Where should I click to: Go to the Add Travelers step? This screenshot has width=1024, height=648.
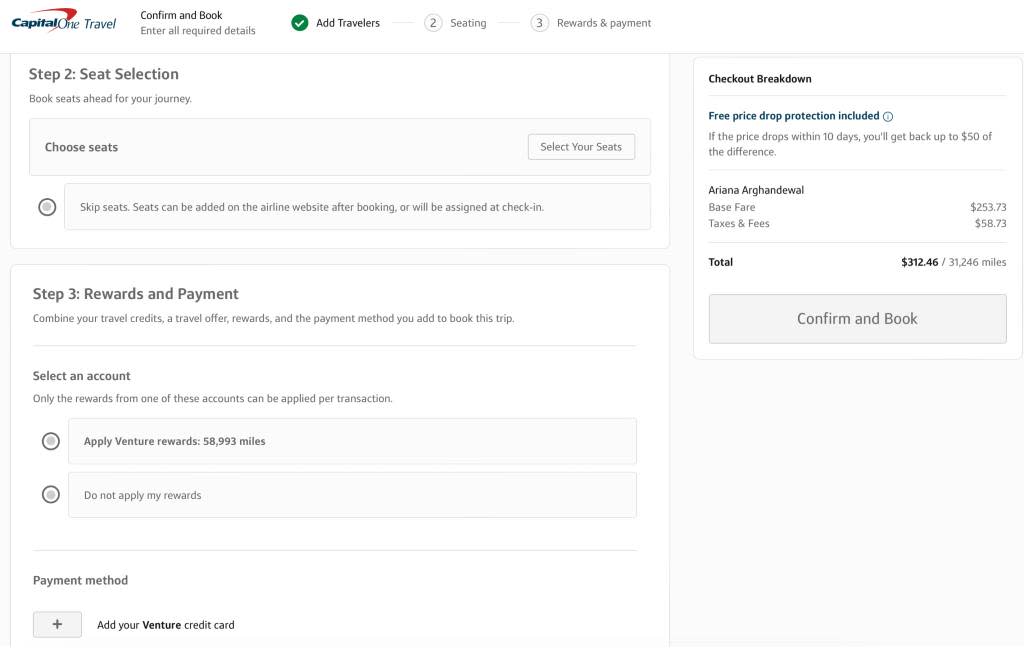click(348, 23)
